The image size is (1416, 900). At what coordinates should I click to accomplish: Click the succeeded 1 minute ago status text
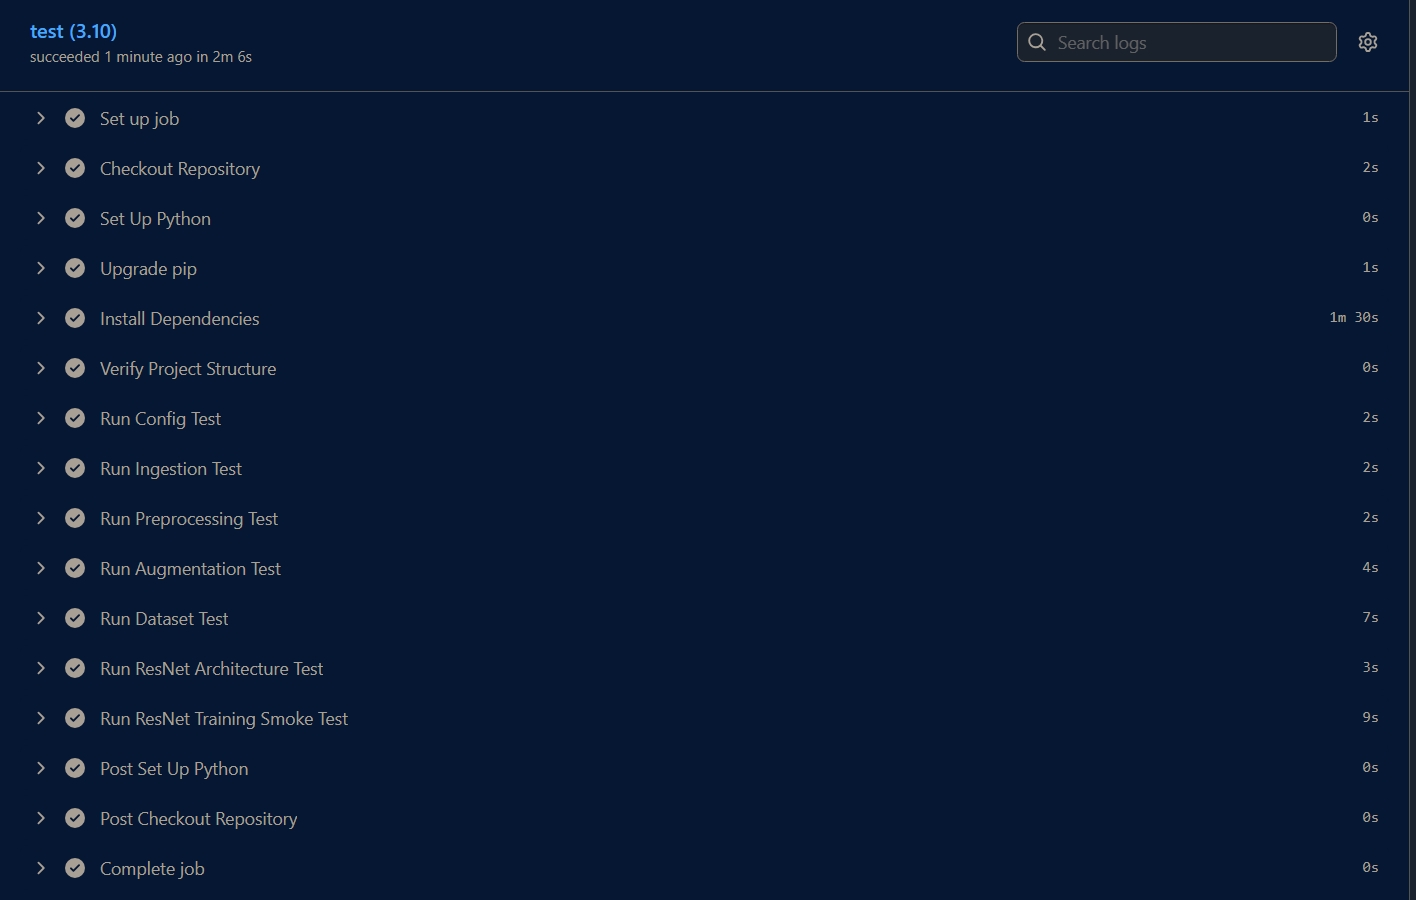(x=141, y=57)
